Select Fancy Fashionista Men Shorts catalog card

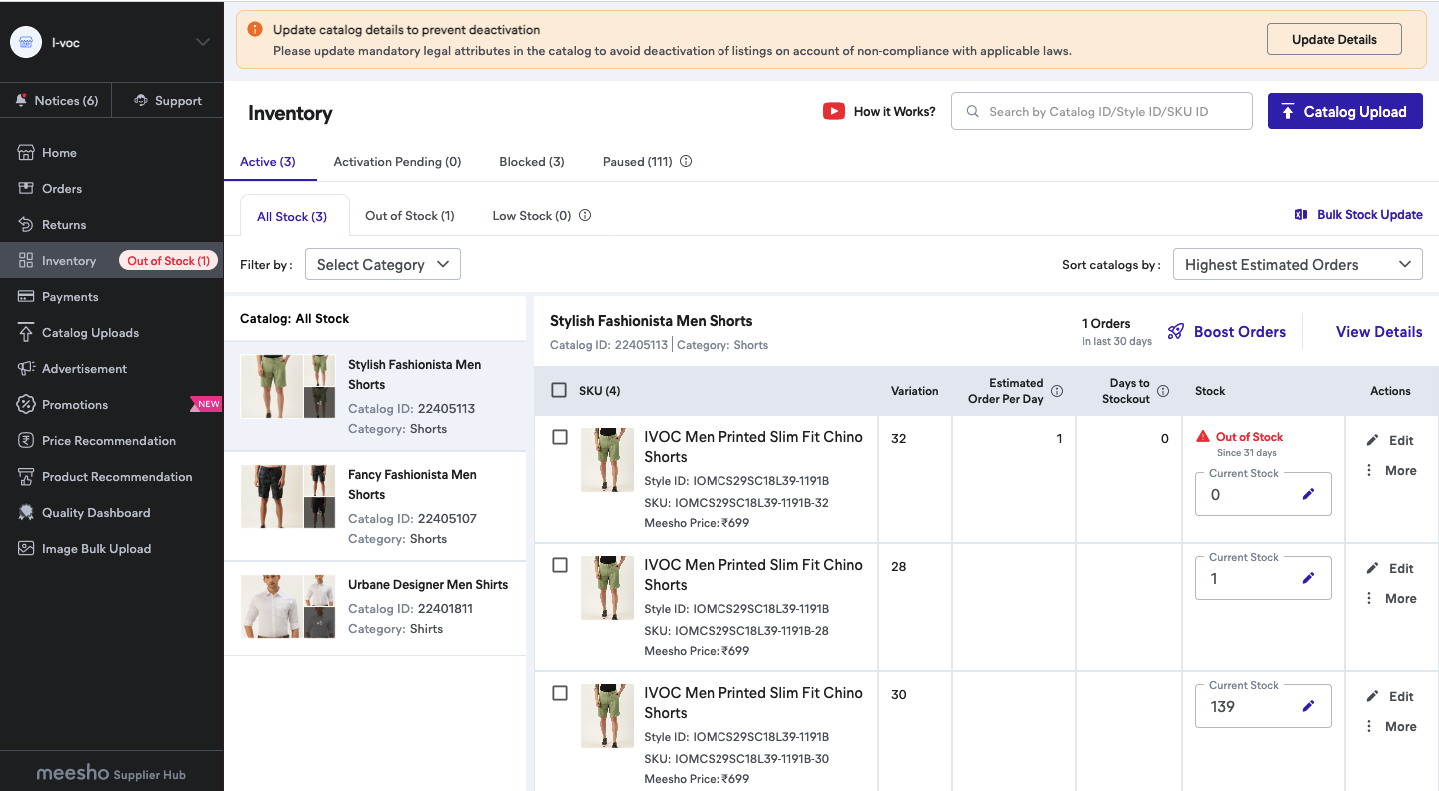pyautogui.click(x=375, y=506)
